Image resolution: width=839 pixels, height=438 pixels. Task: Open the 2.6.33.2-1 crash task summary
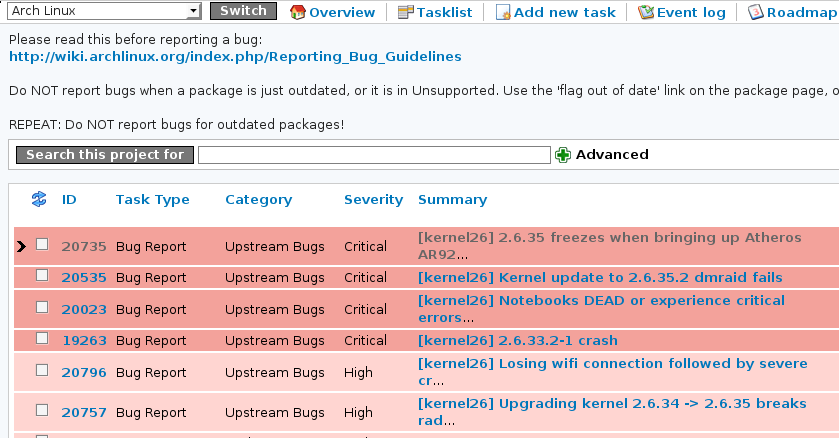(517, 340)
